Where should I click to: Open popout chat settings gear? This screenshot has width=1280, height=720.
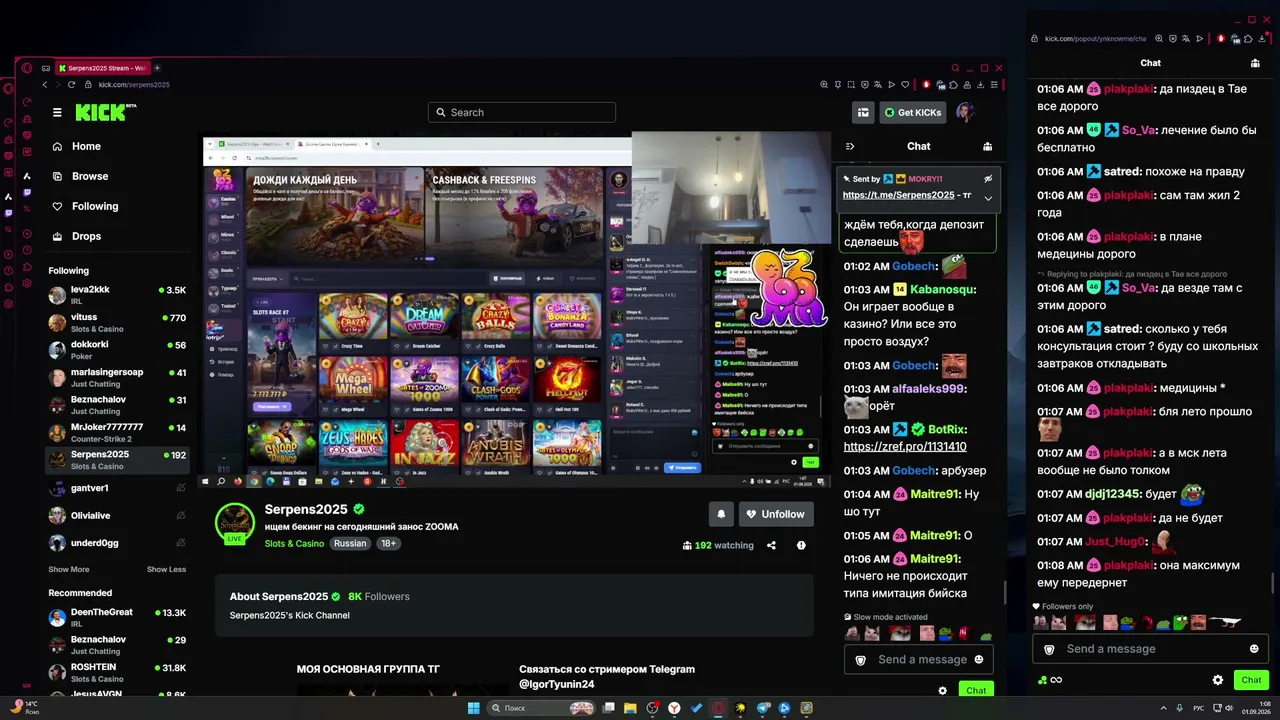pyautogui.click(x=1218, y=680)
